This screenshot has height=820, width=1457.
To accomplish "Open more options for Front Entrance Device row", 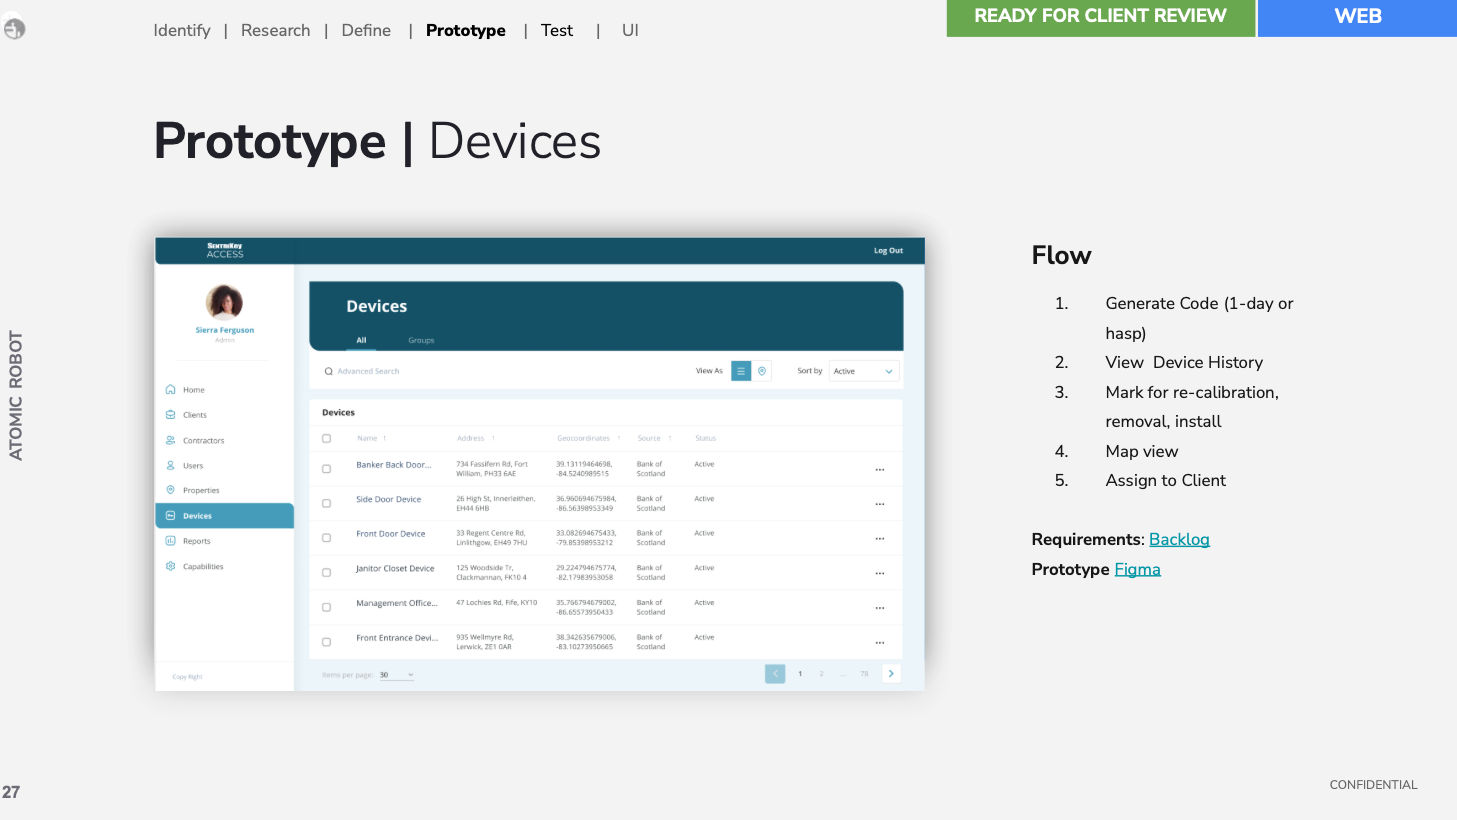I will coord(880,643).
